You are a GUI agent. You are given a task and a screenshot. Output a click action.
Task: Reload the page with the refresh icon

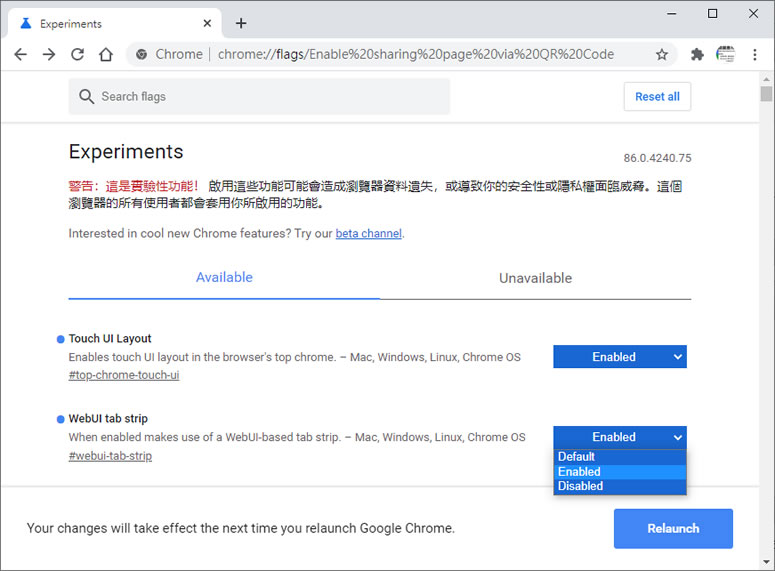78,54
